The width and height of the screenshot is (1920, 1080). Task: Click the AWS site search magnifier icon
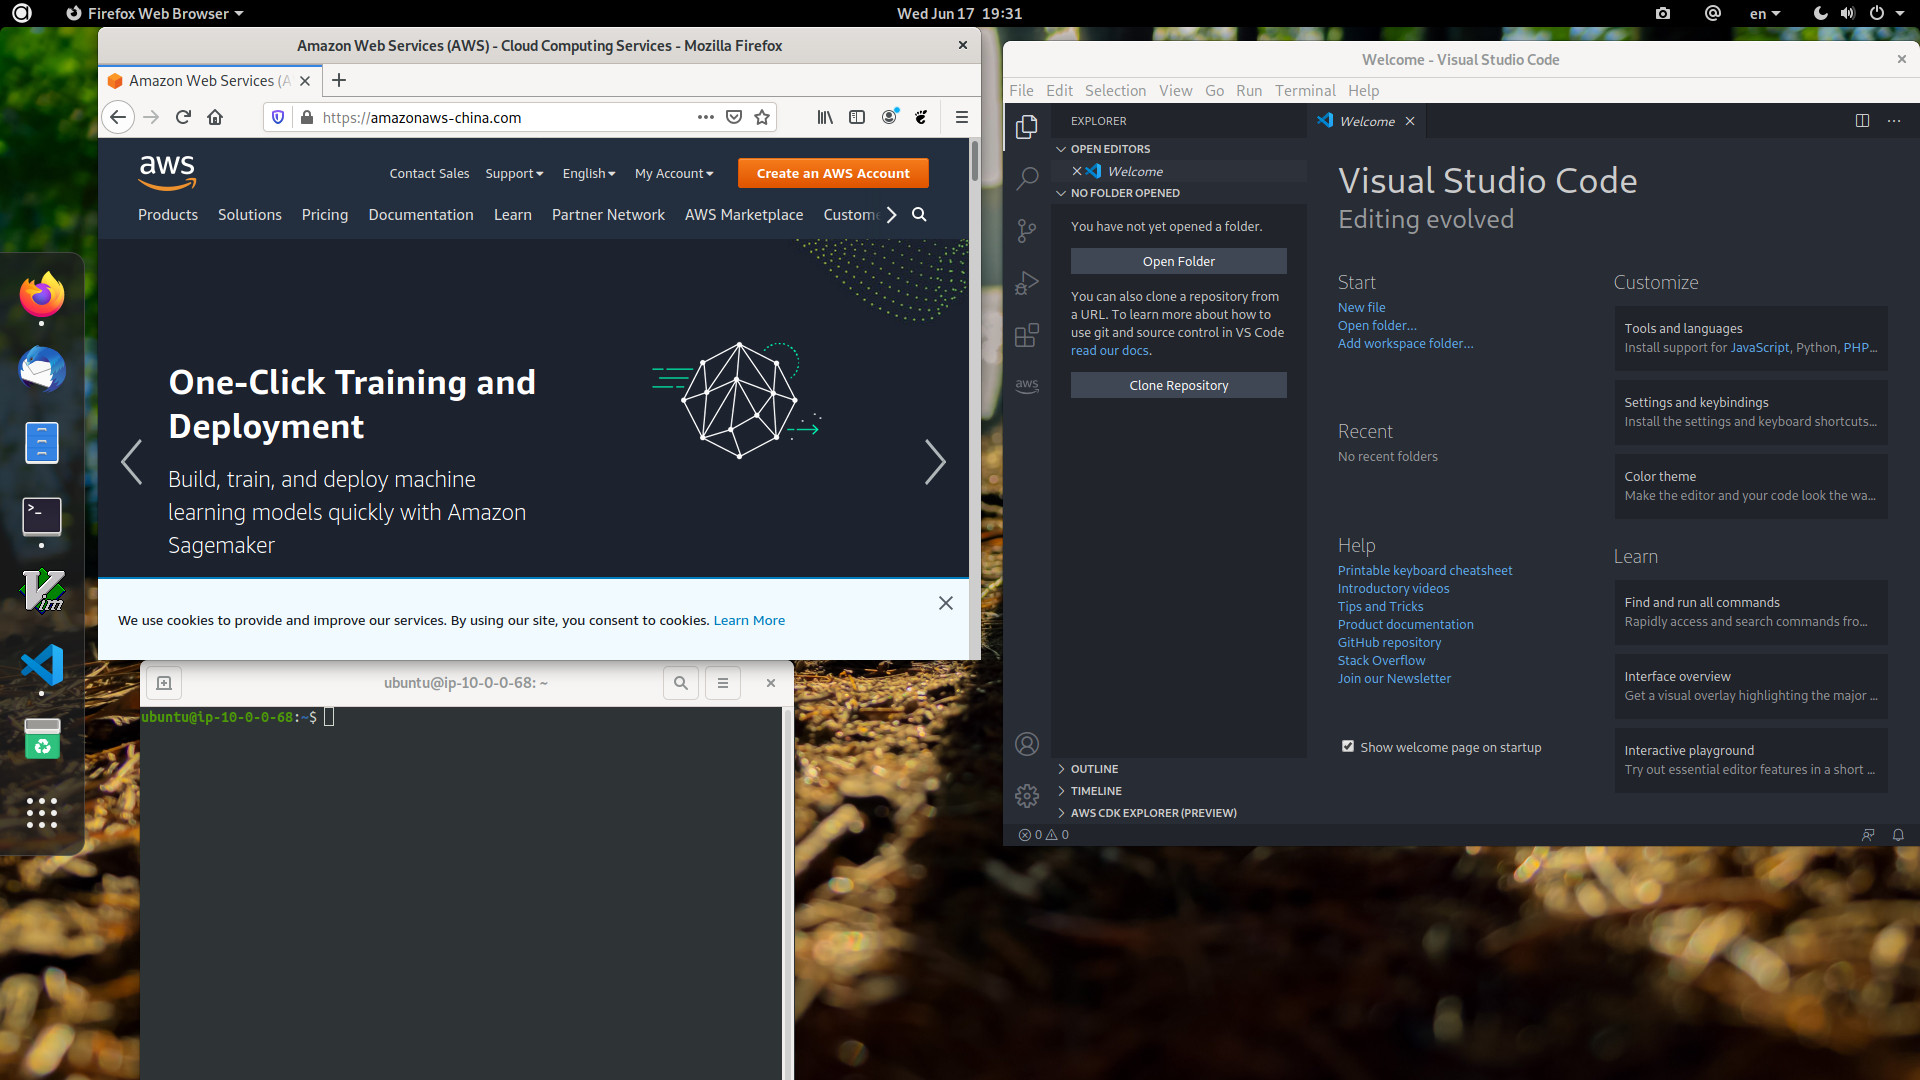click(919, 215)
